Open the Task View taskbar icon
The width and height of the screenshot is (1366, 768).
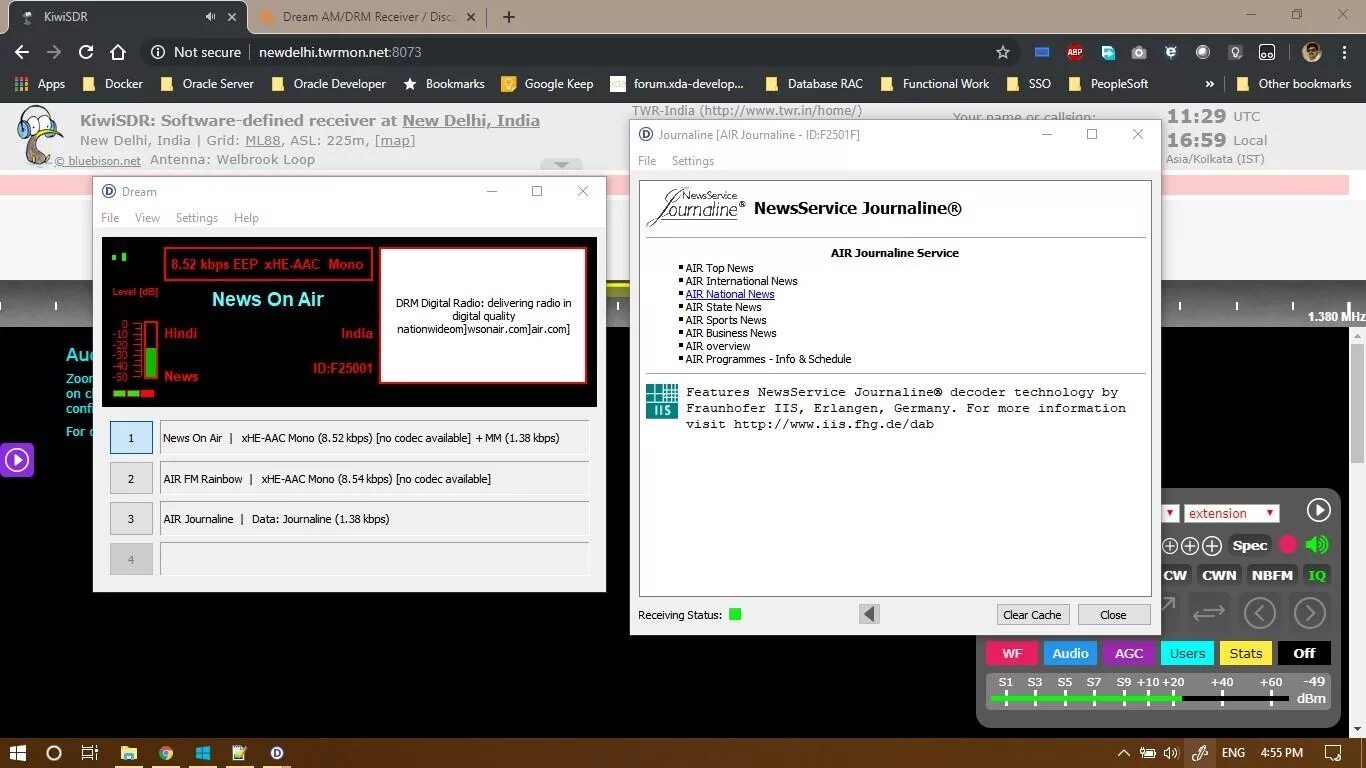pos(90,753)
